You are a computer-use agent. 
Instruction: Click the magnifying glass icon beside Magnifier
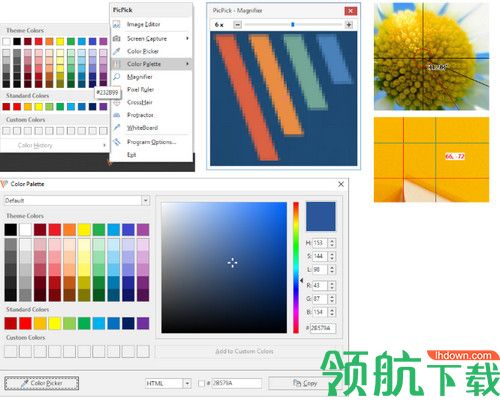(116, 77)
